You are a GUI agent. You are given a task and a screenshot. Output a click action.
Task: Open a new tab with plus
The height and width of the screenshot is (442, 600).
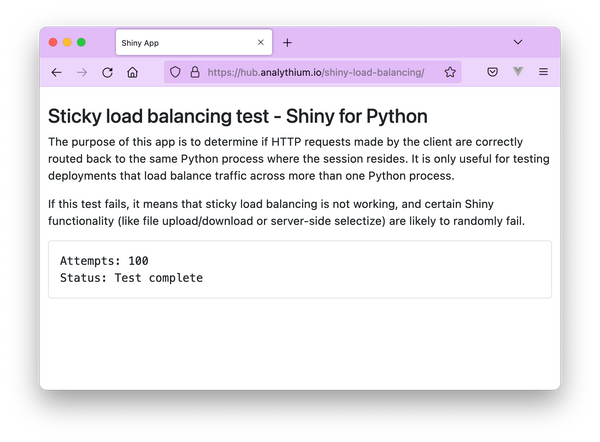(x=287, y=42)
